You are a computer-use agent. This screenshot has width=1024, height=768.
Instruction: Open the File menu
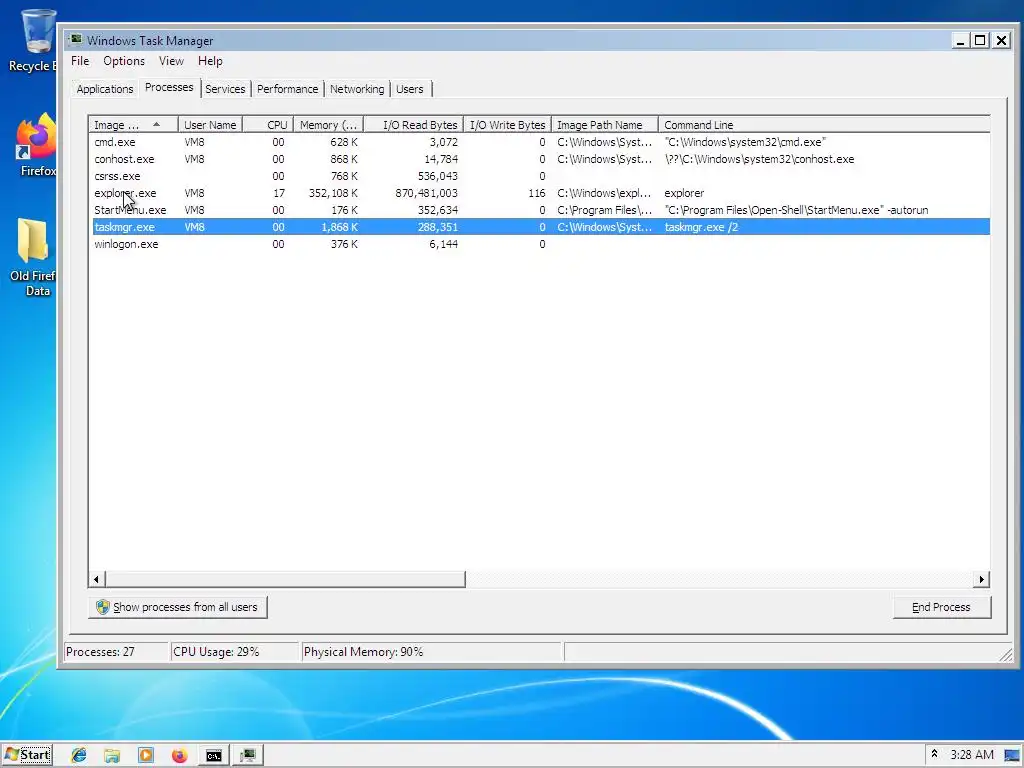tap(80, 61)
